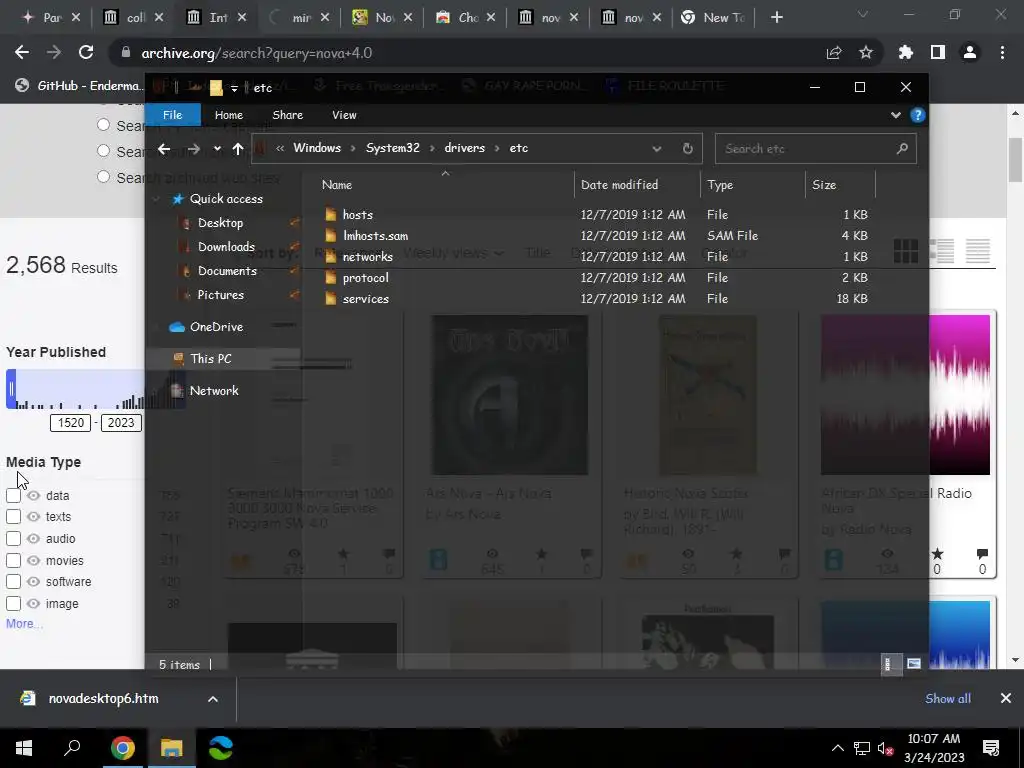
Task: Open a new Chrome tab with plus
Action: click(776, 18)
